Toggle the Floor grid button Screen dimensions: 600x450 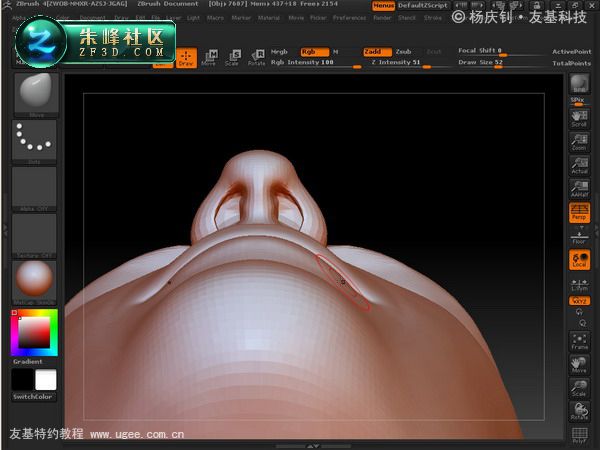(579, 236)
